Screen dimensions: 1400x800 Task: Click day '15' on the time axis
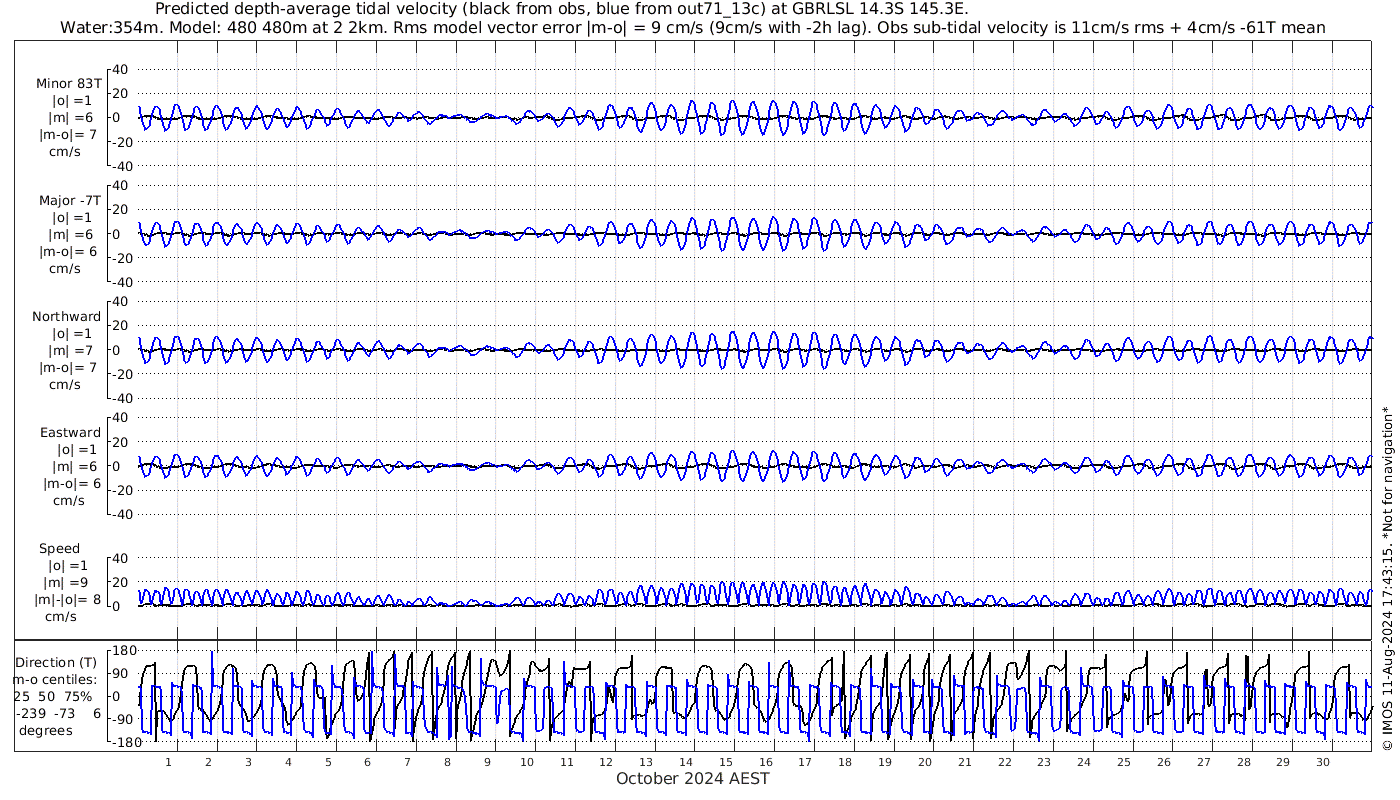click(726, 762)
